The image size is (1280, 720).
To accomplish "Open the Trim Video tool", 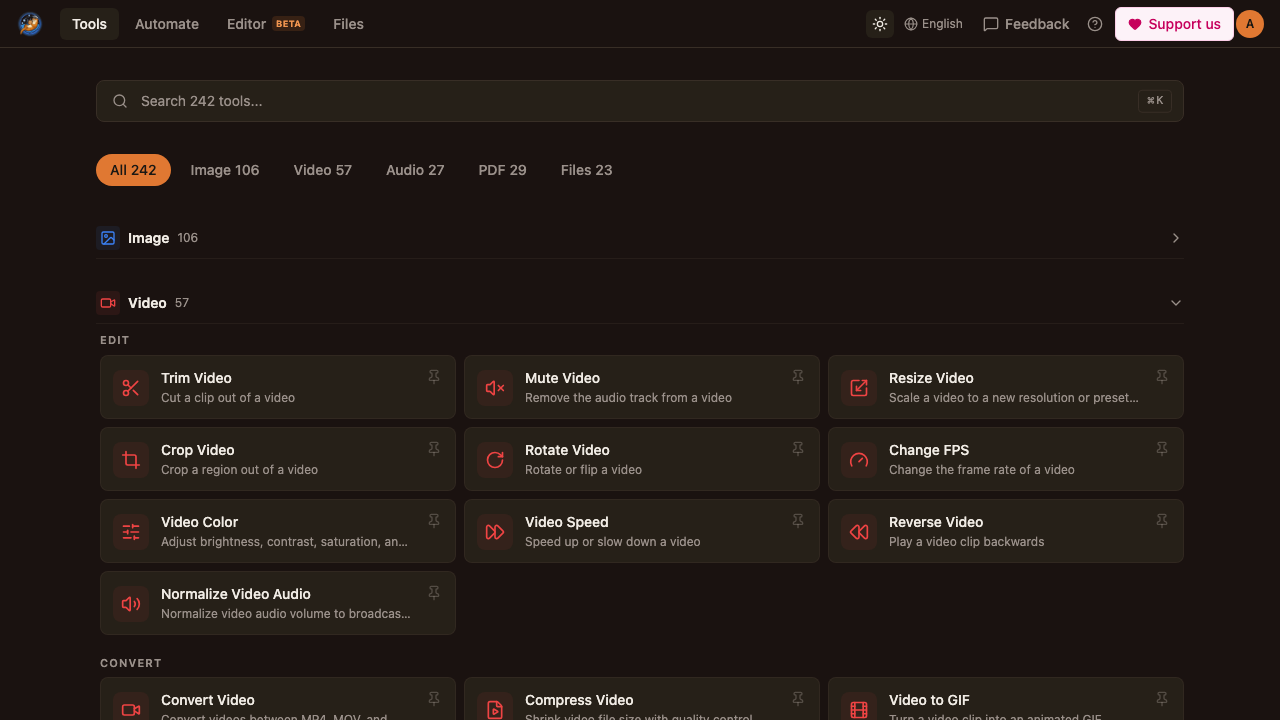I will pyautogui.click(x=278, y=387).
